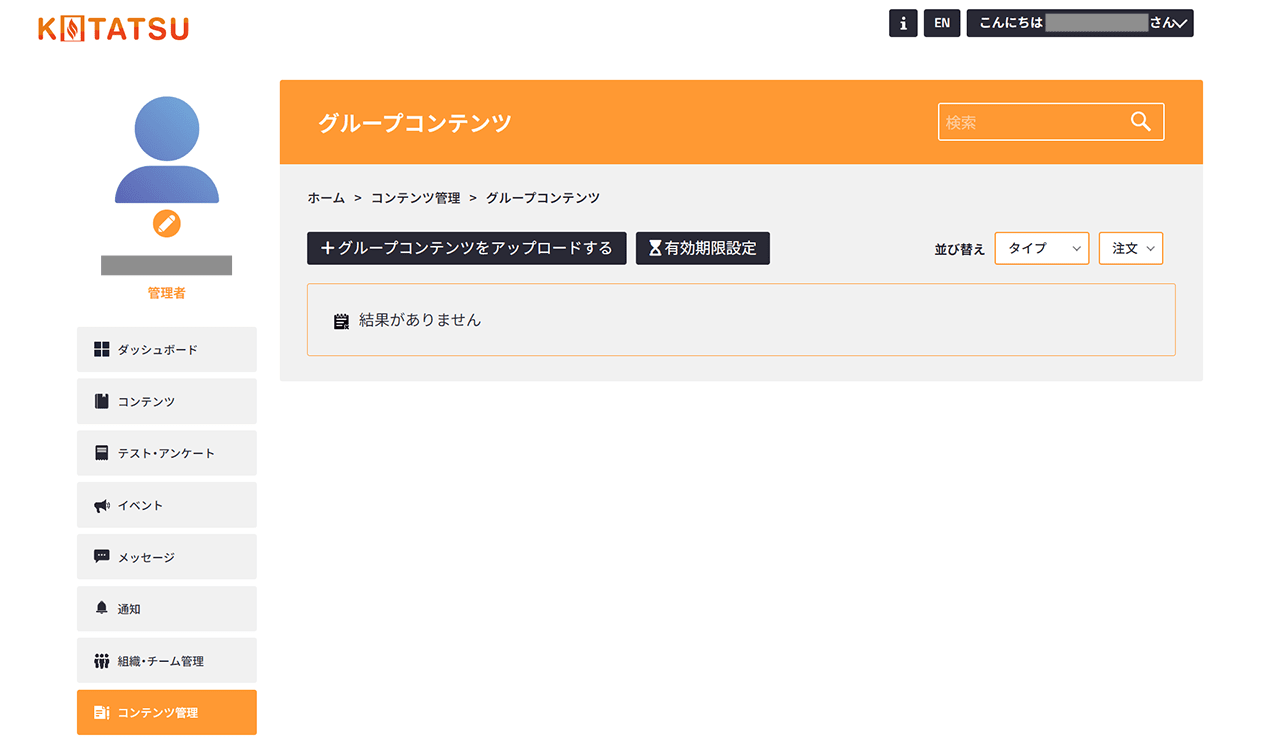The image size is (1280, 738).
Task: Open the タイプ sort dropdown
Action: (1041, 248)
